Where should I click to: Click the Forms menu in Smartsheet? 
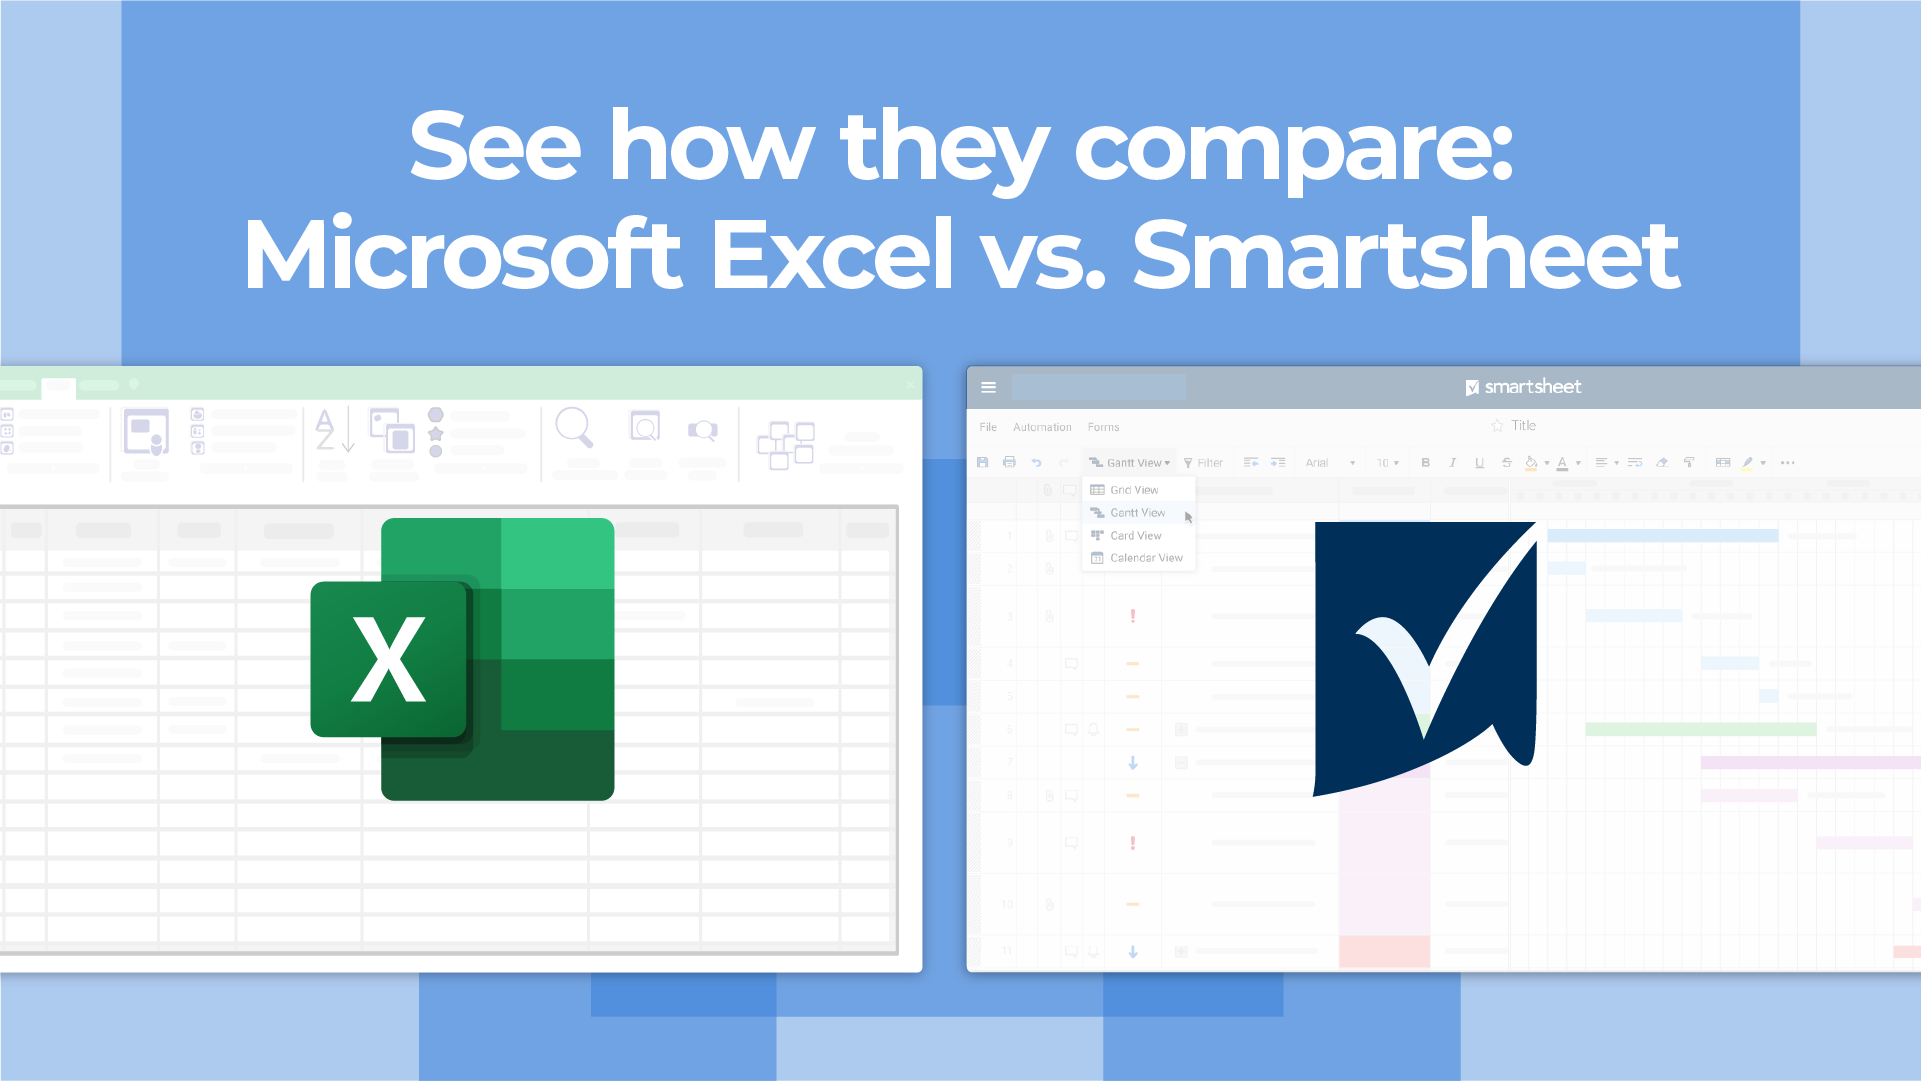pyautogui.click(x=1103, y=426)
